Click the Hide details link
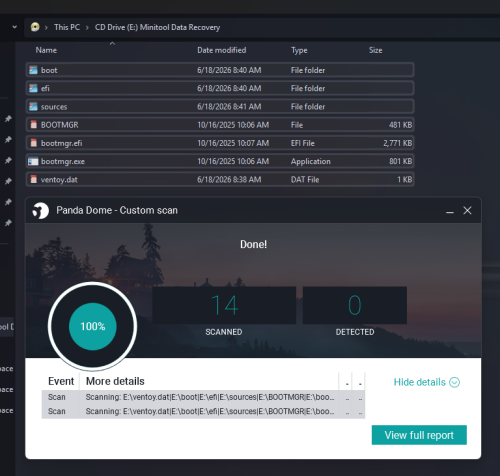The height and width of the screenshot is (476, 500). tap(419, 382)
